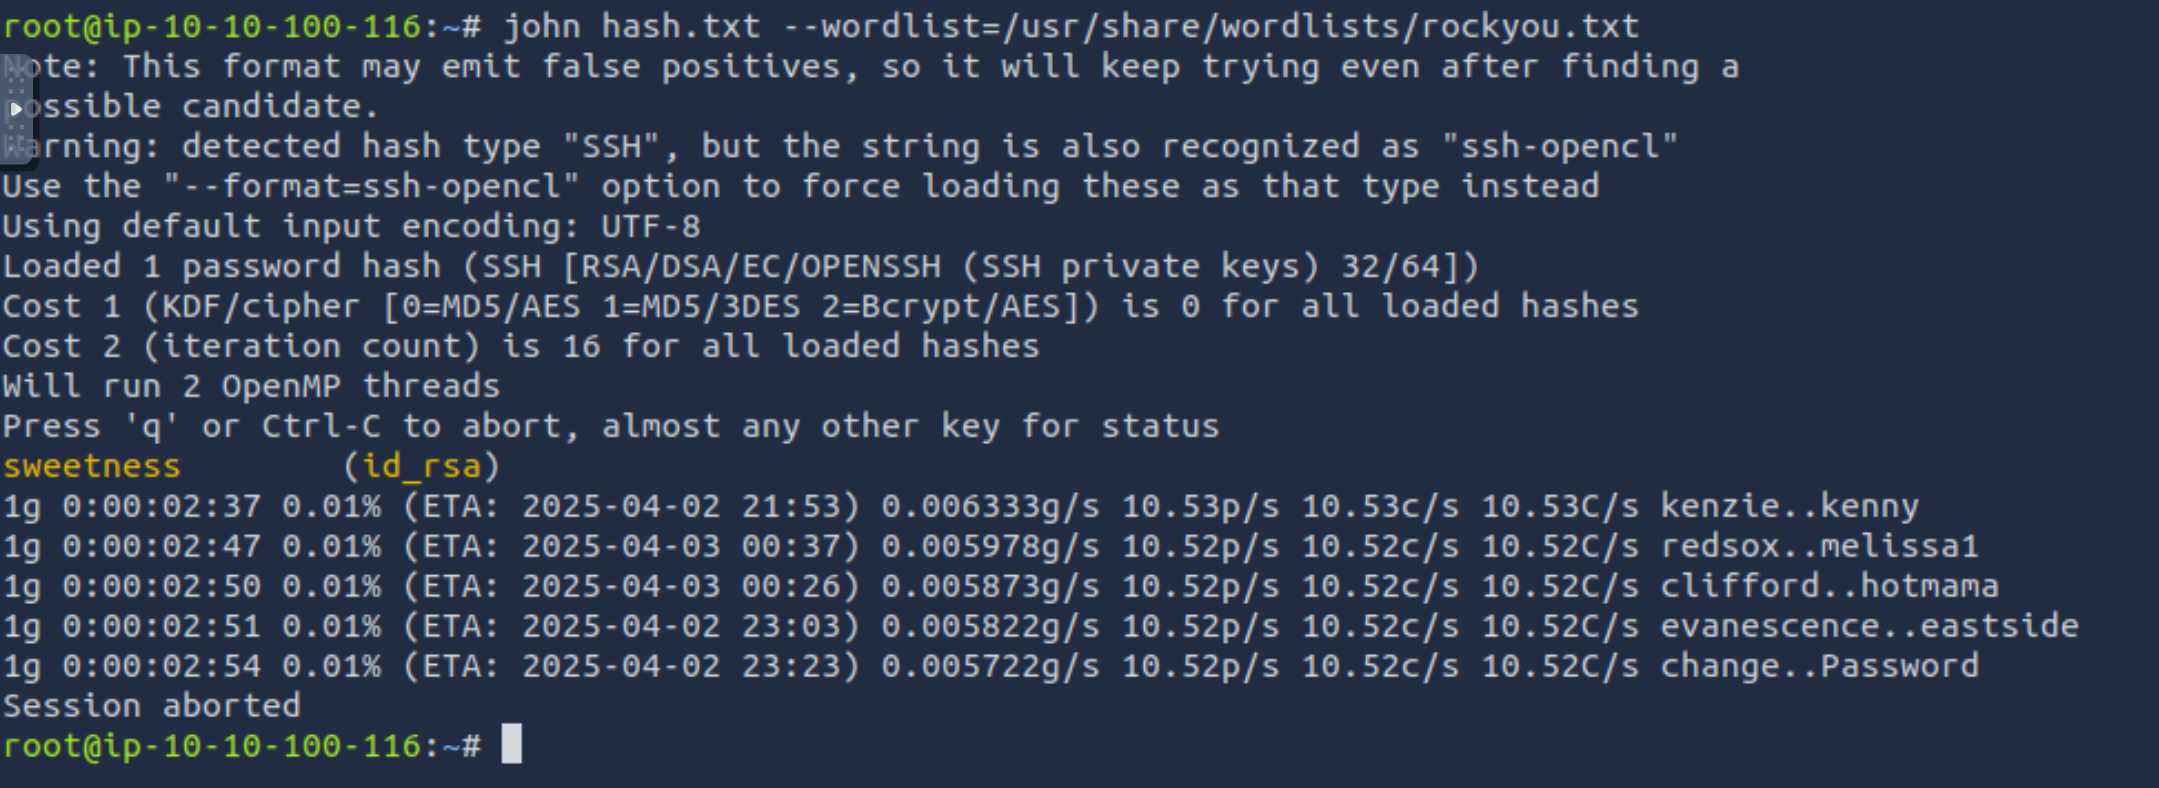Click the 'kenzie..kenny' candidate range
Screen dimensions: 2159x788
click(x=1790, y=506)
